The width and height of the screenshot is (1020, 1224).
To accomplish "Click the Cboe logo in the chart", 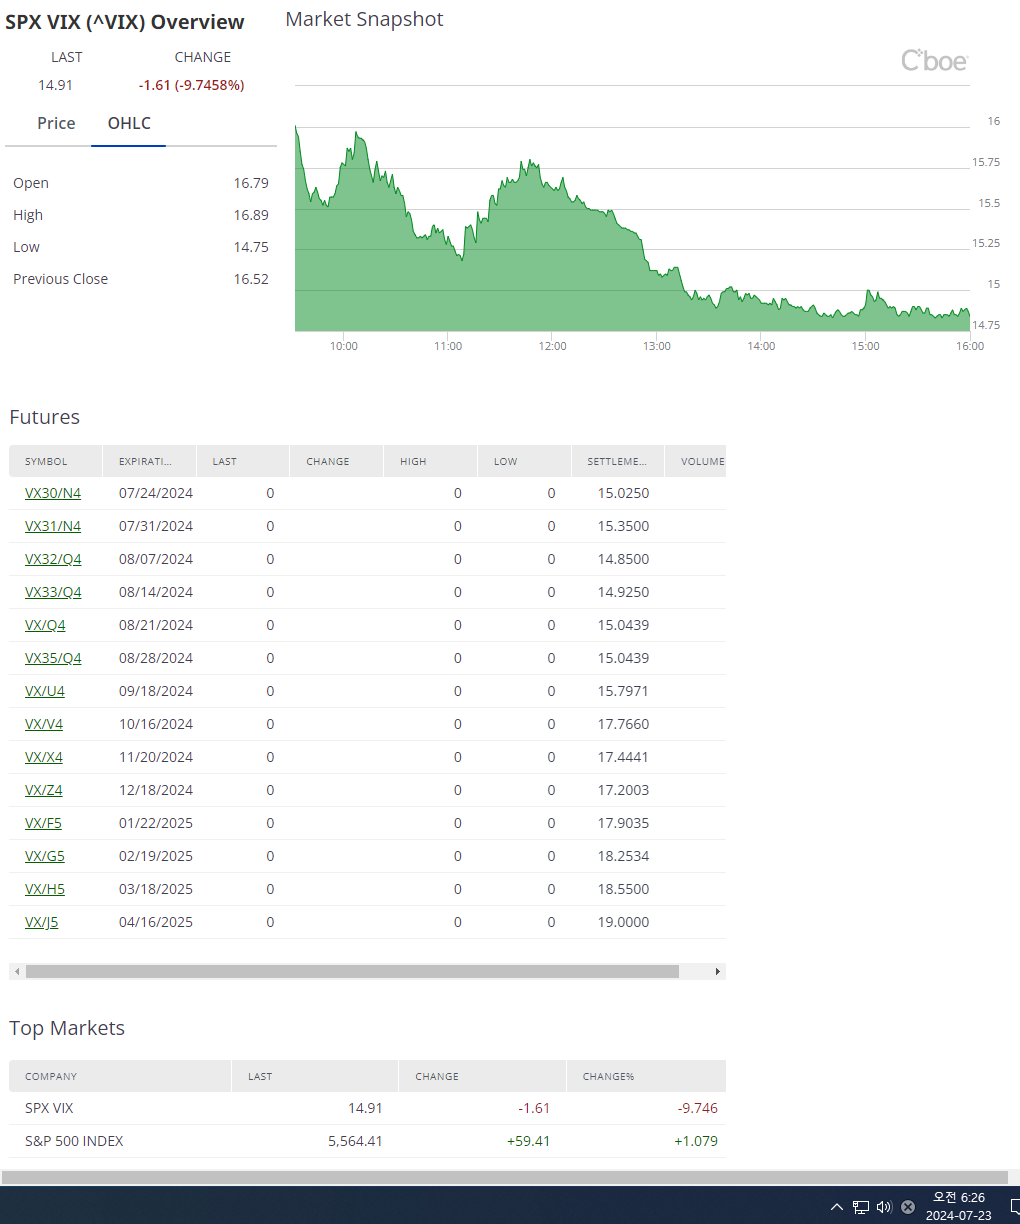I will pos(934,61).
